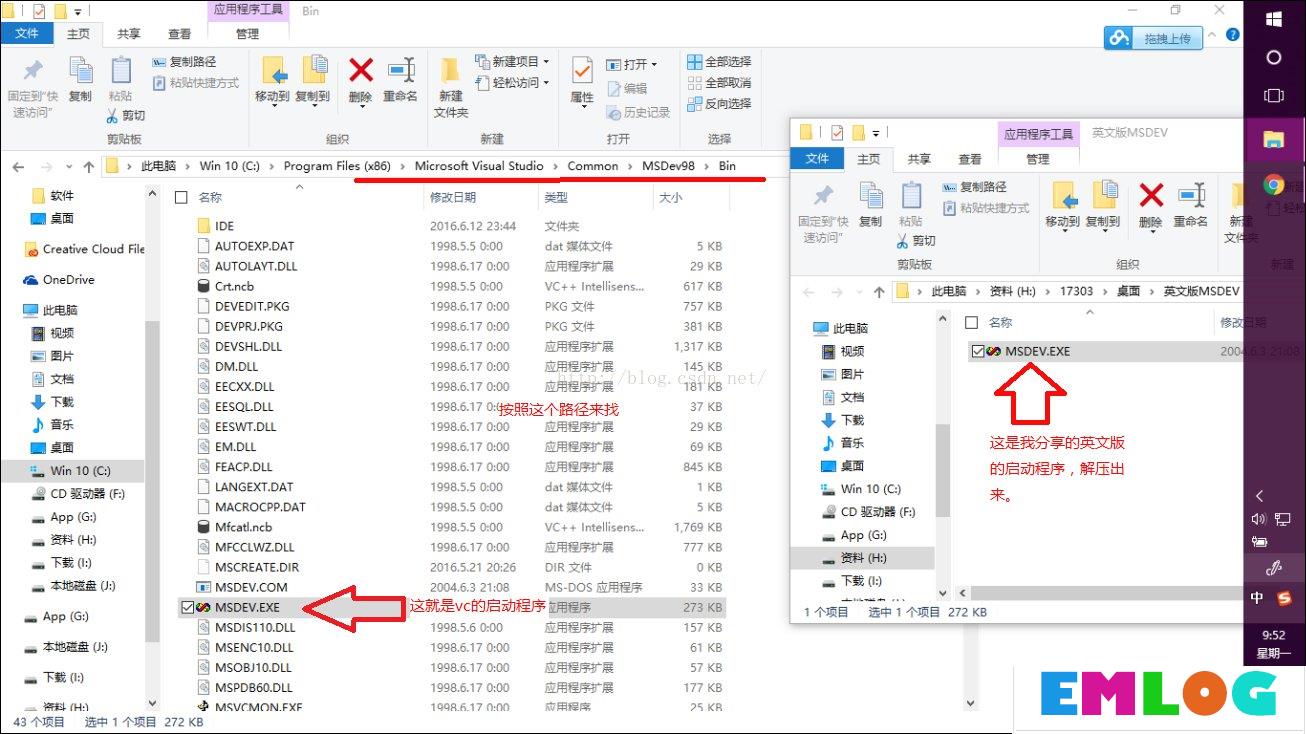
Task: Click 固定到快速访问 pin icon in Bin window
Action: pos(33,72)
